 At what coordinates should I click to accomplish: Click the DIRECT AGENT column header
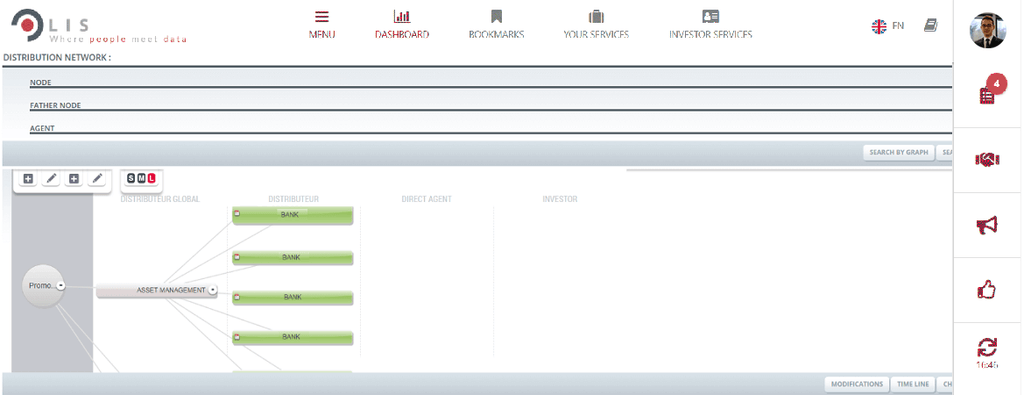[x=426, y=199]
